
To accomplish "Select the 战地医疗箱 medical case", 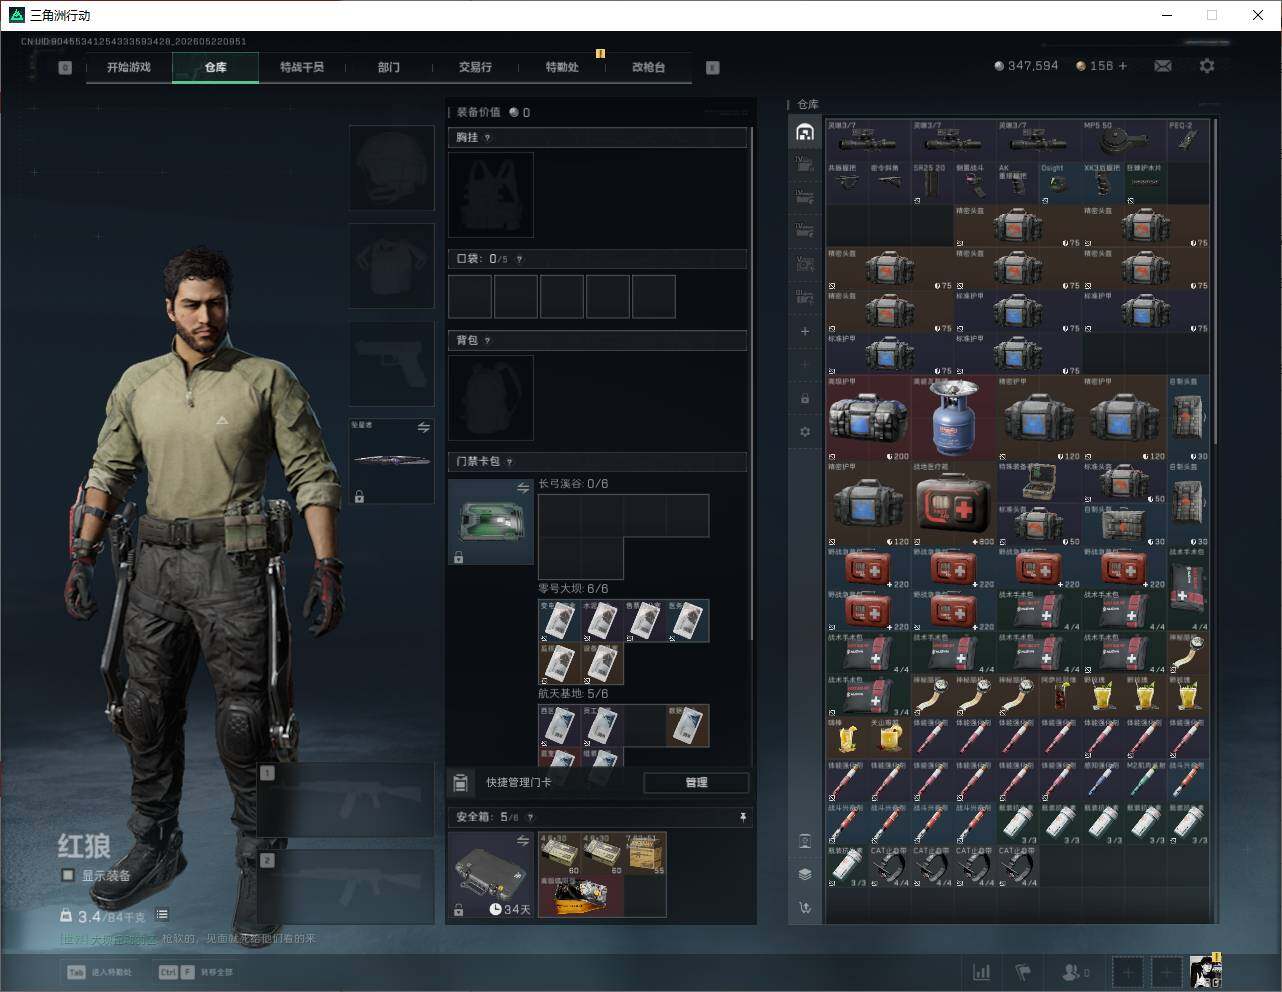I will pyautogui.click(x=954, y=504).
